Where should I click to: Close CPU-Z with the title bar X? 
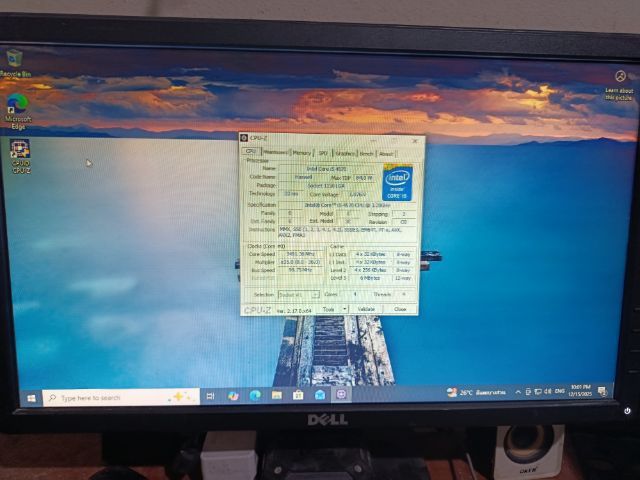tap(415, 141)
